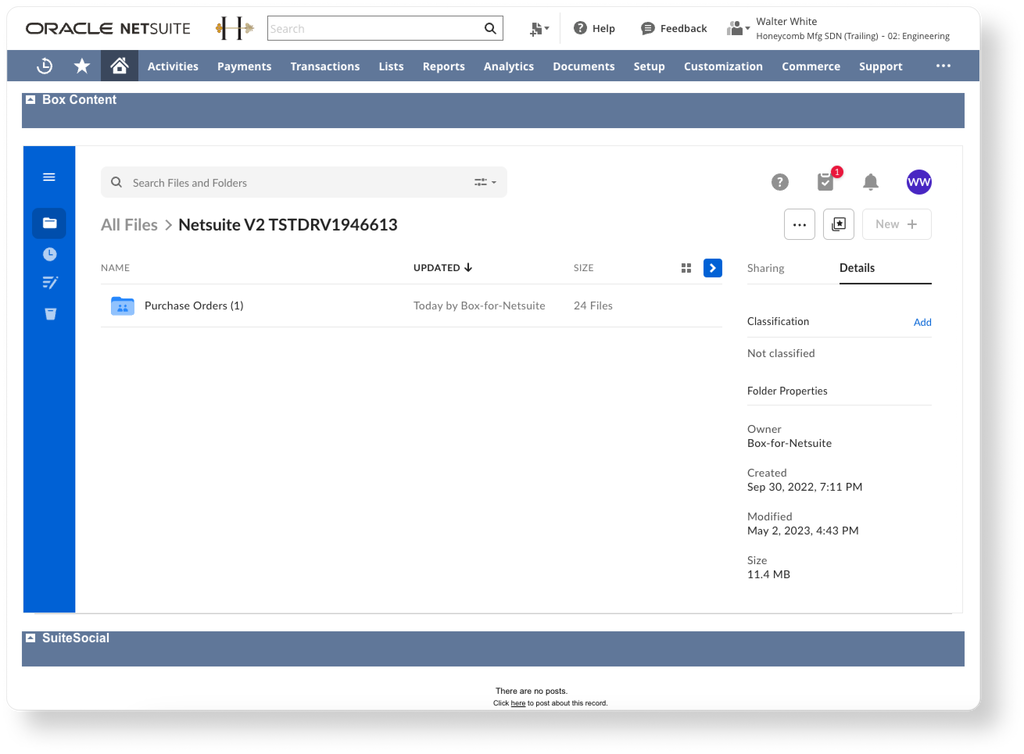Screen dimensions: 1024x754
Task: Open Feedback from the header
Action: click(674, 29)
